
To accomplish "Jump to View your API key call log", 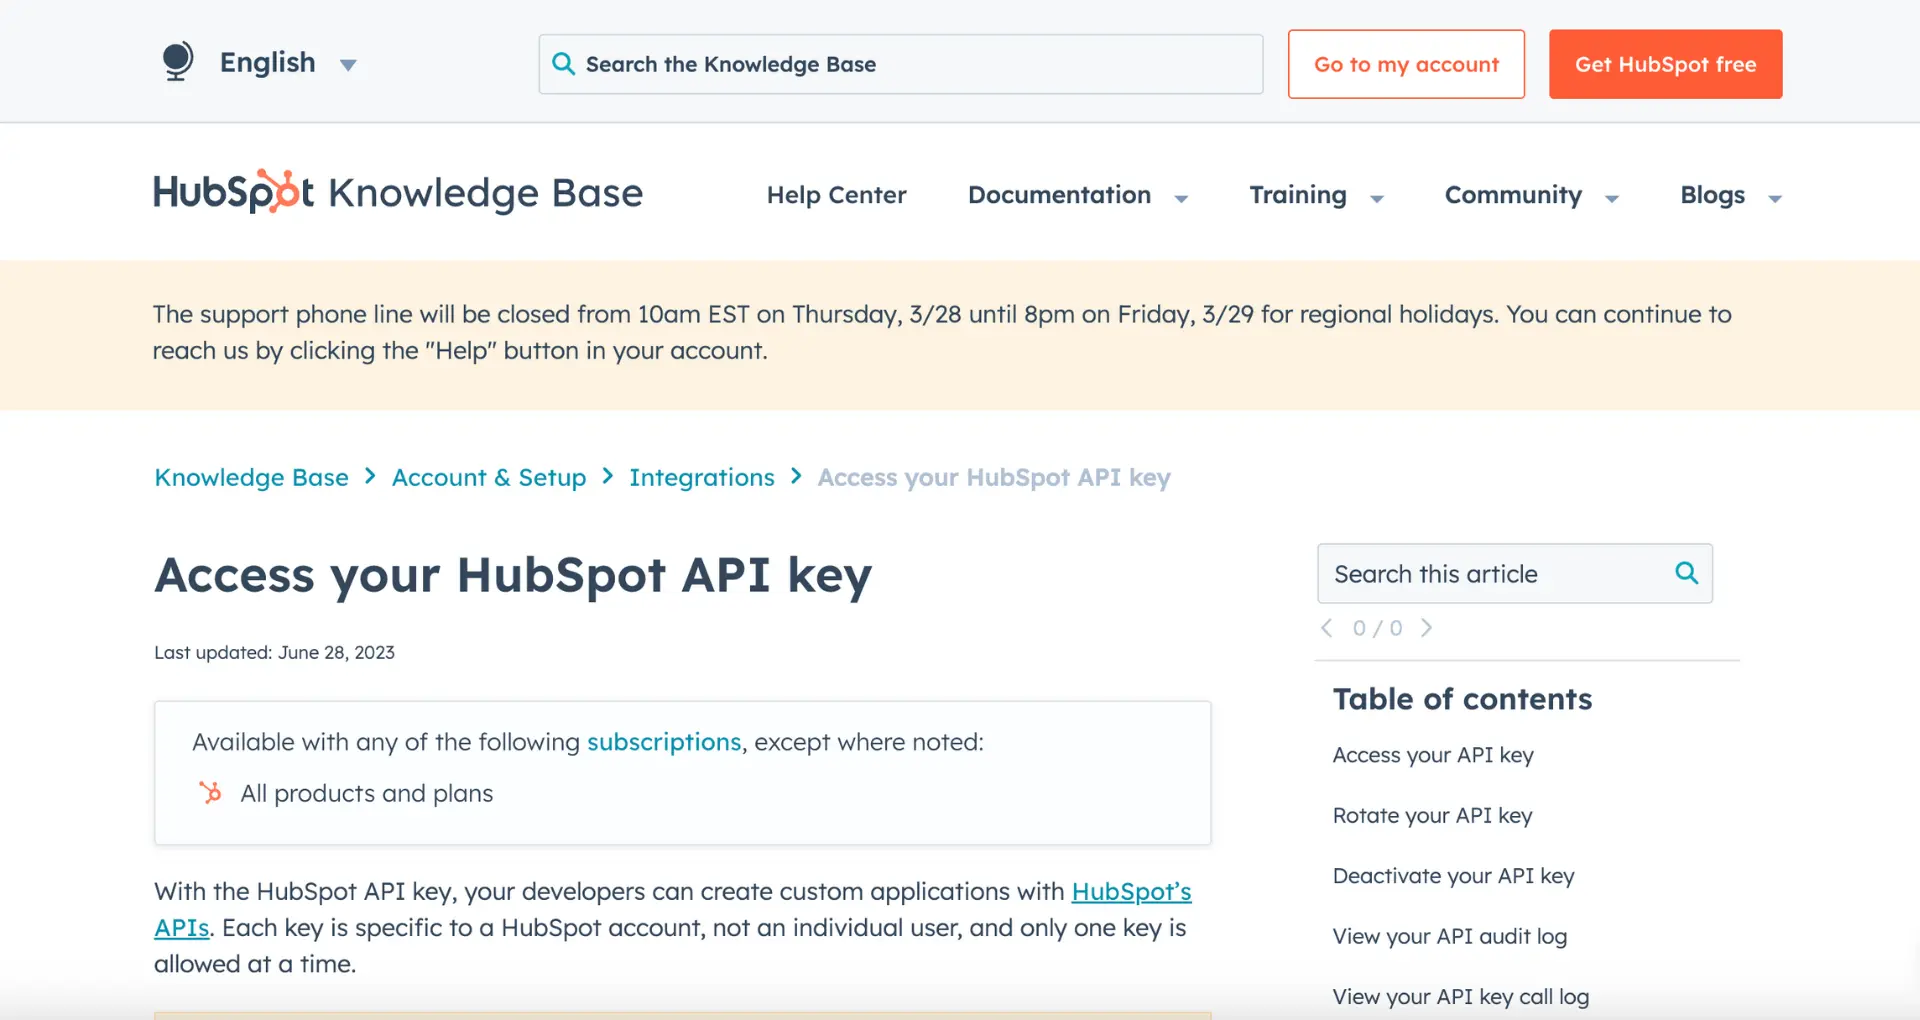I will point(1461,997).
